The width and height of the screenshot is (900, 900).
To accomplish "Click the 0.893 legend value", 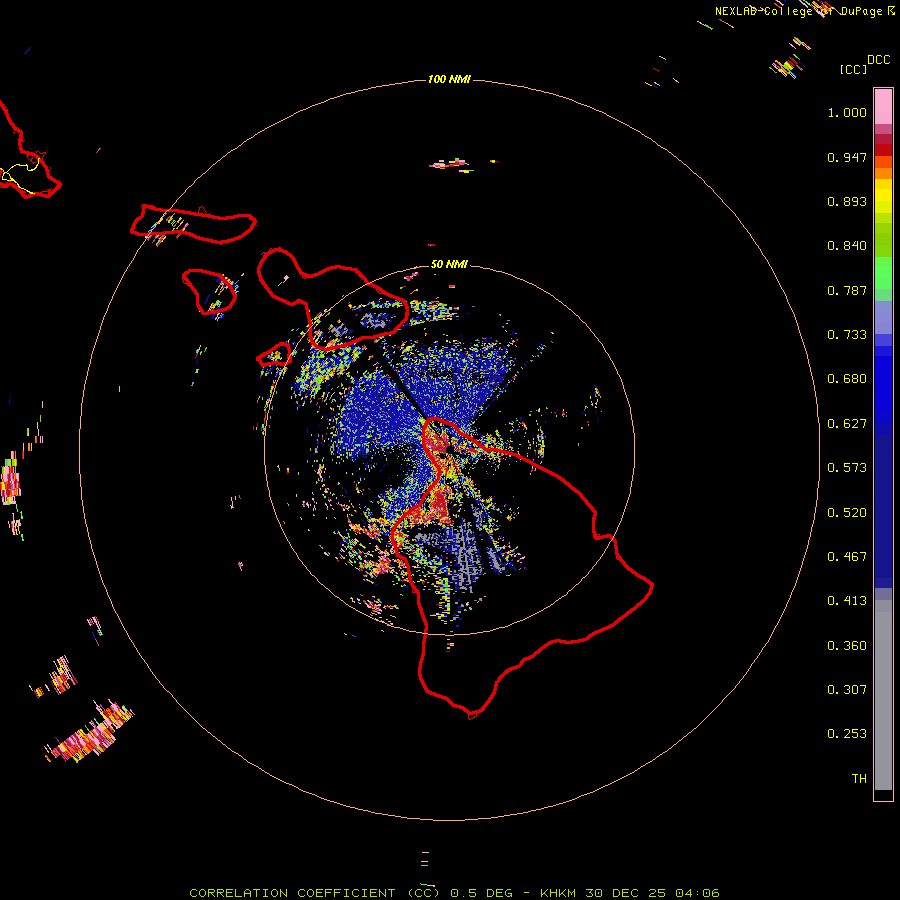I will click(x=847, y=201).
